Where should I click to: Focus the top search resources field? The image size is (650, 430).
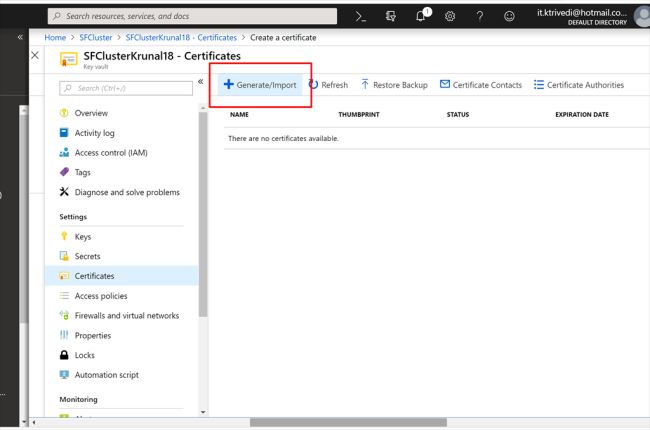(x=192, y=16)
